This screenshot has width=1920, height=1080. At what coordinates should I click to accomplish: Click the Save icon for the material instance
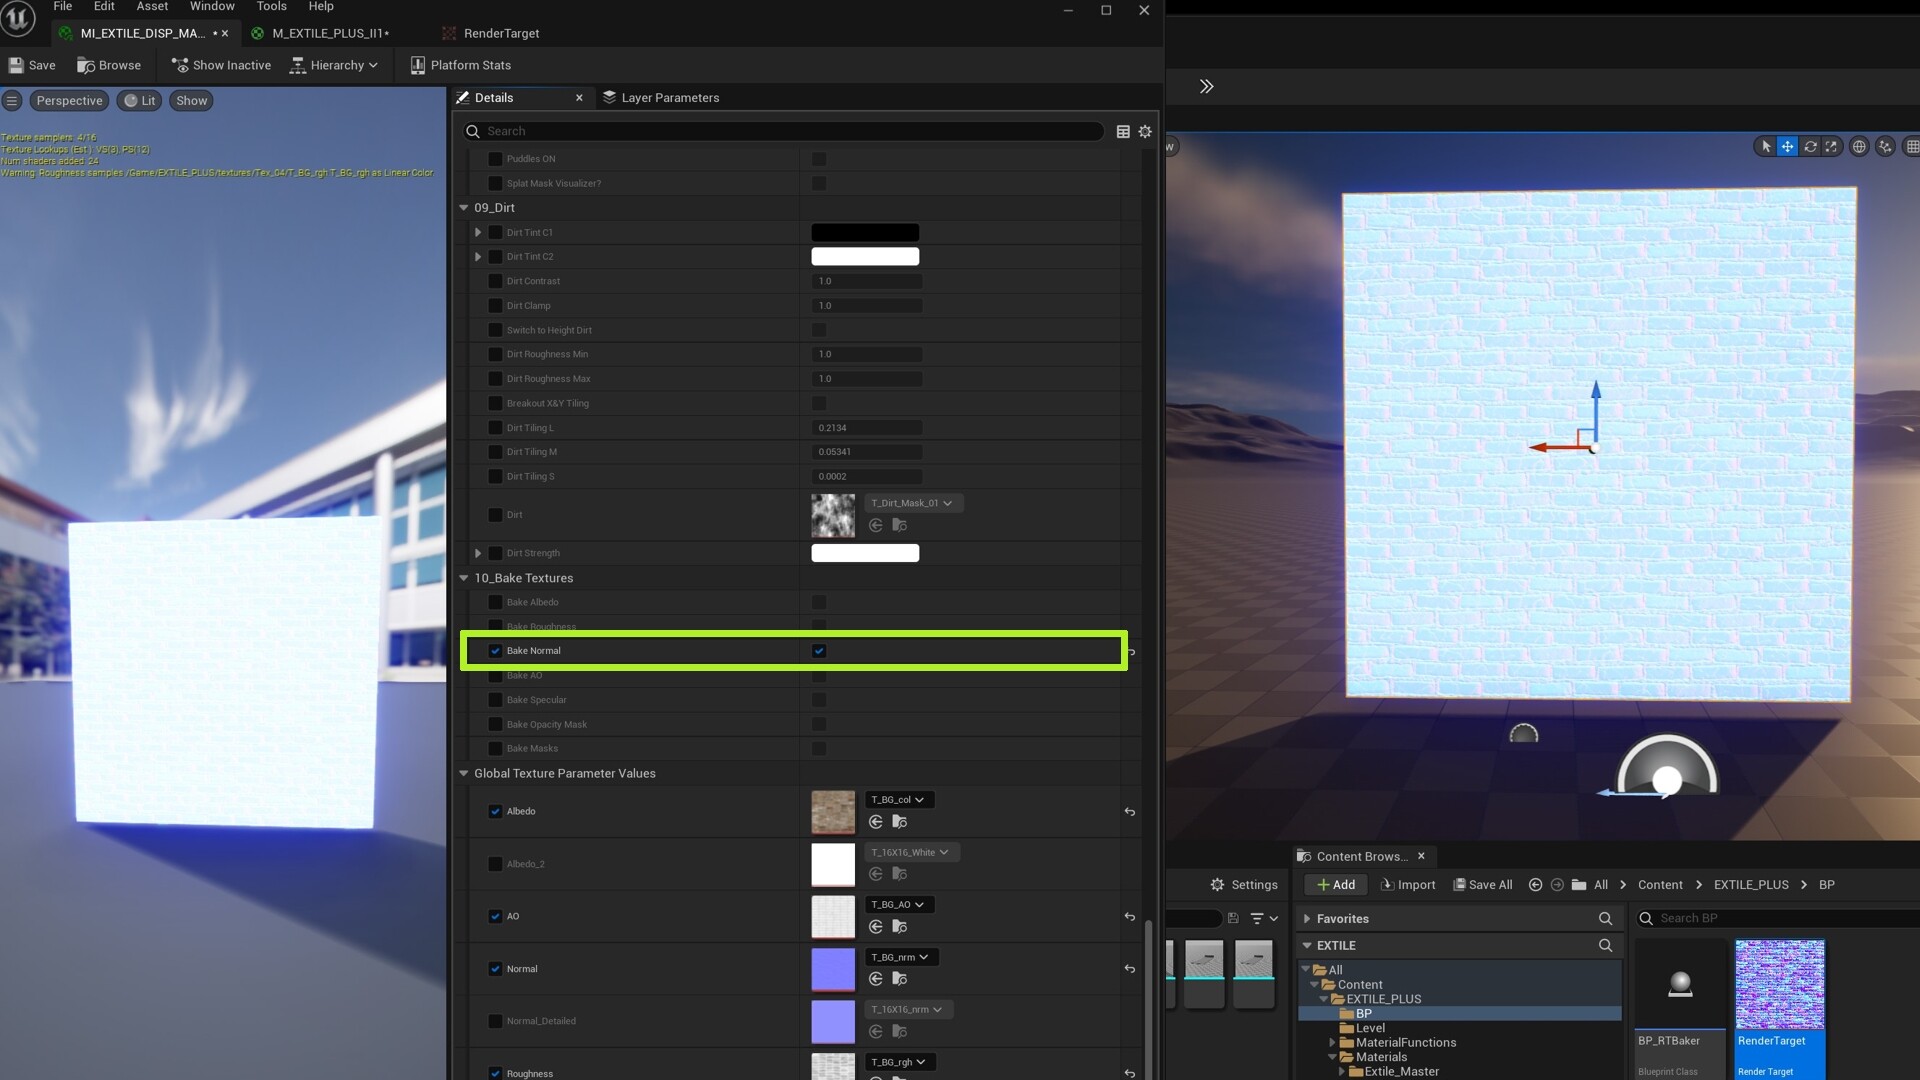tap(32, 65)
